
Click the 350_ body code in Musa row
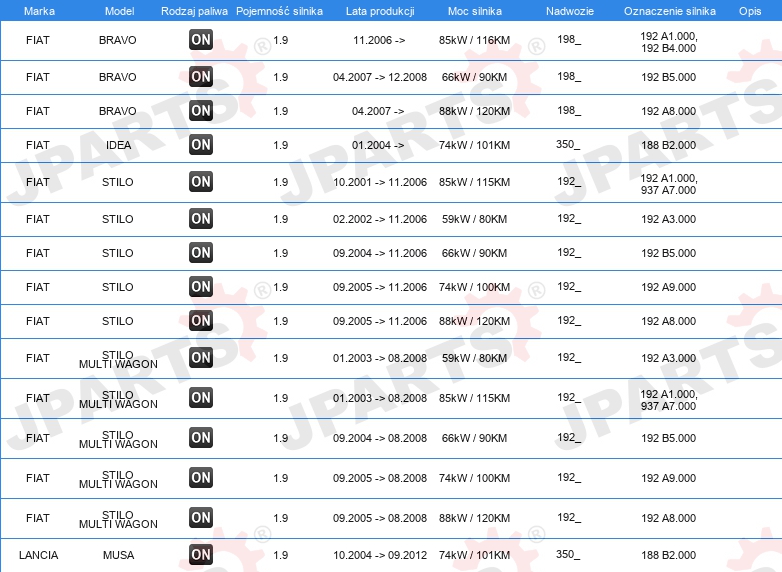[x=568, y=555]
